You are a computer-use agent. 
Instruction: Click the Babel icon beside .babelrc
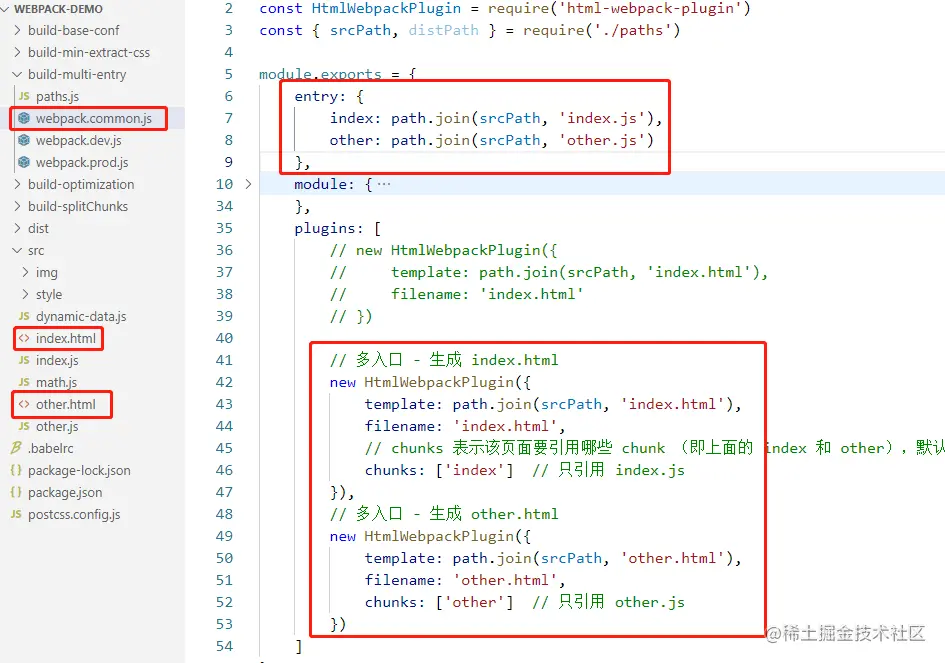click(16, 448)
